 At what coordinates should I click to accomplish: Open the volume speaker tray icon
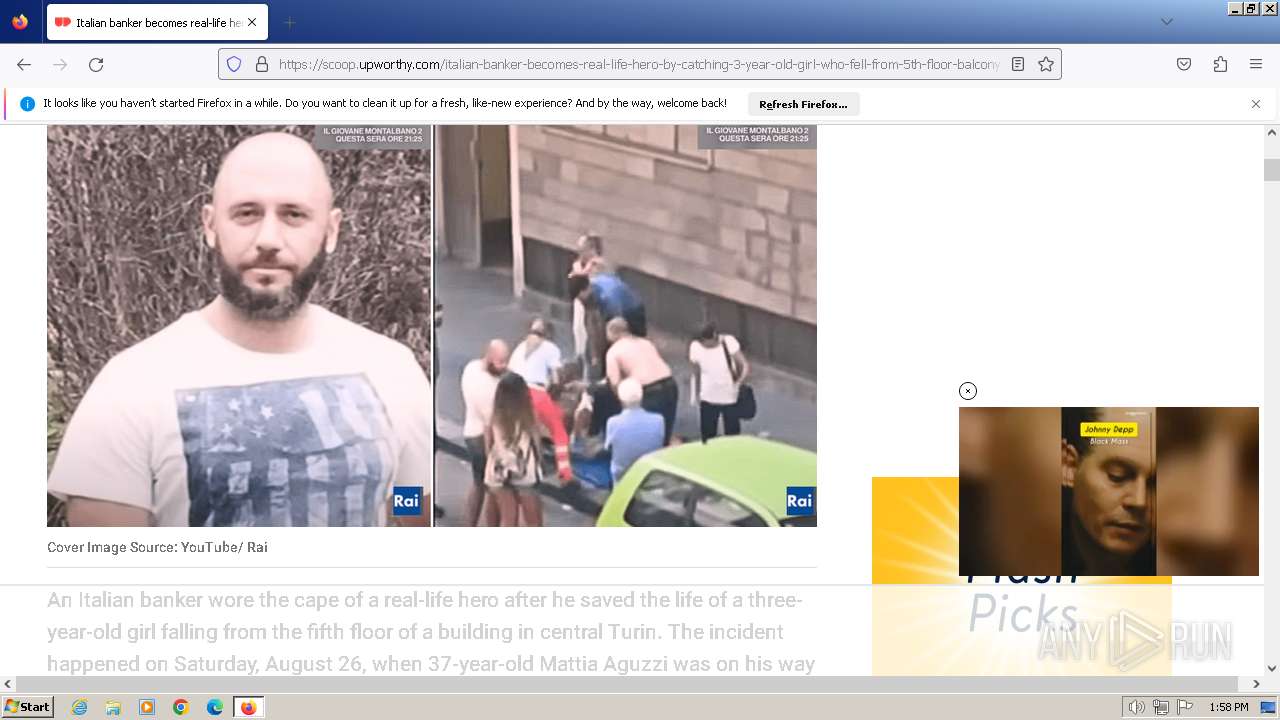pos(1136,707)
